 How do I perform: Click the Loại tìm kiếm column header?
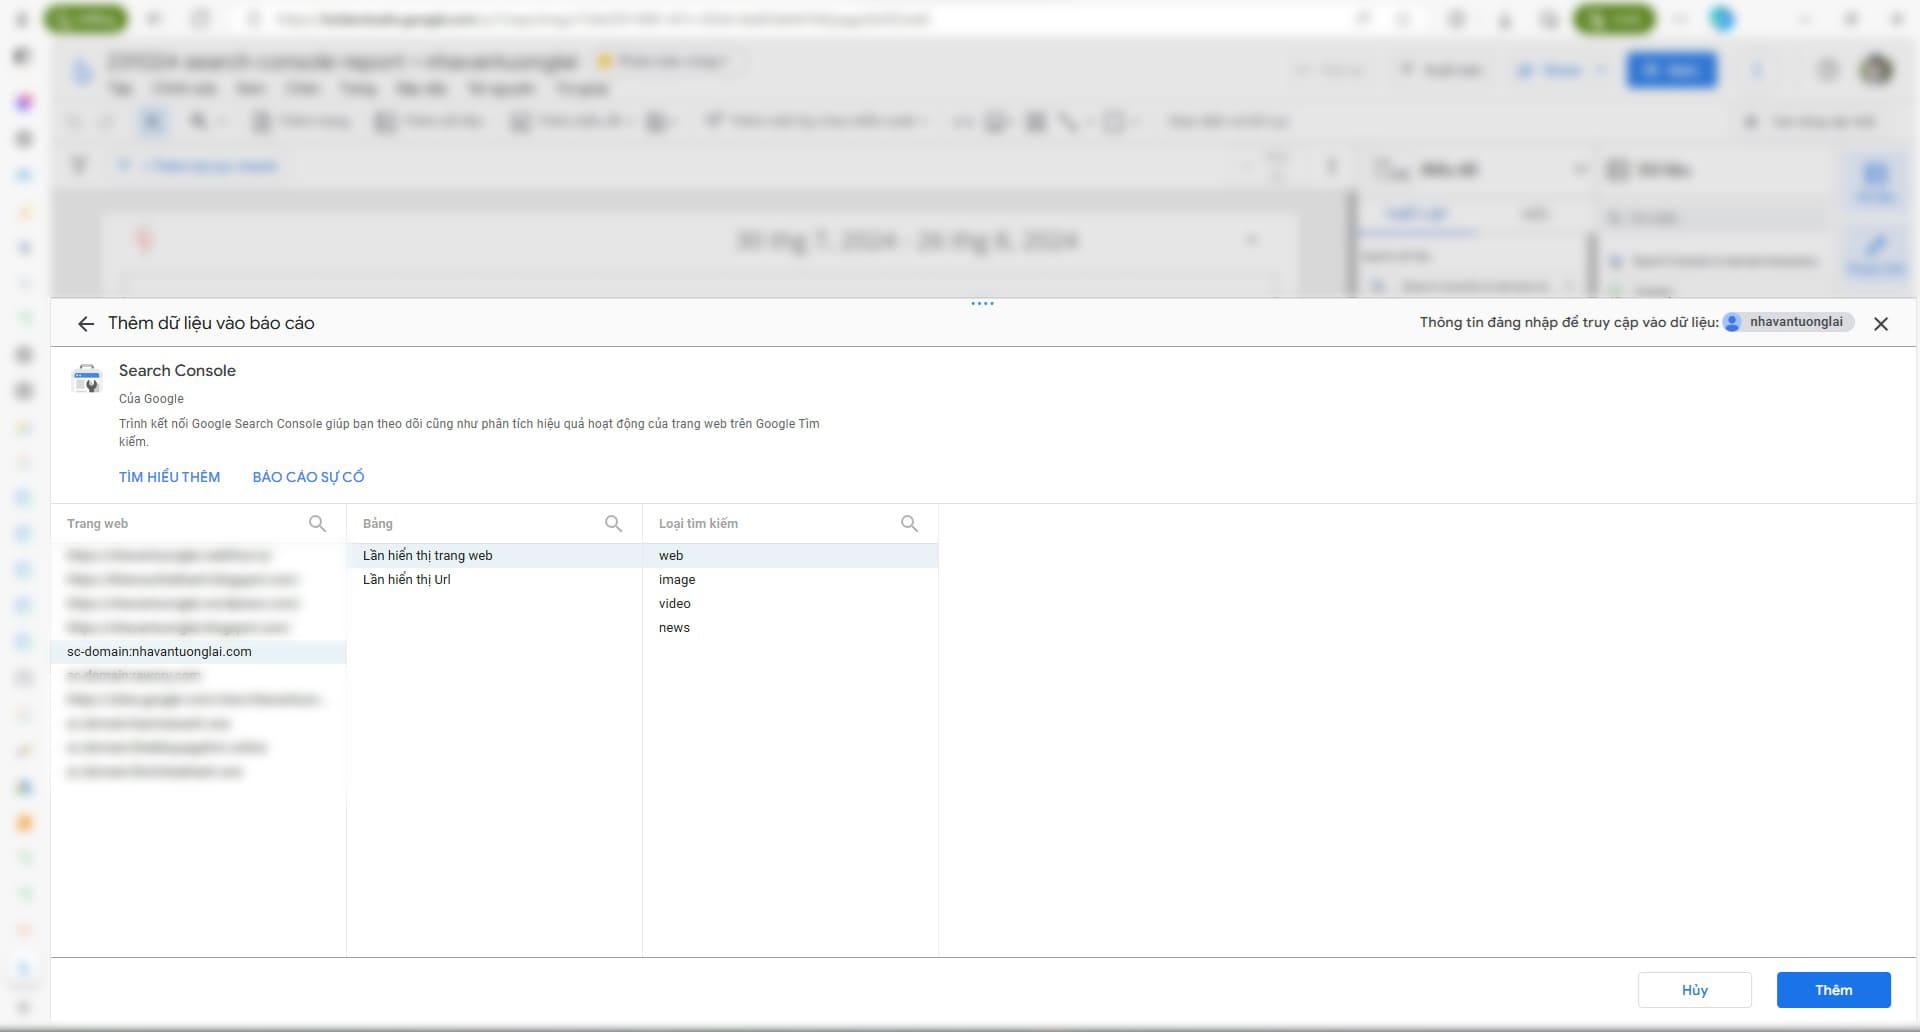pos(698,523)
